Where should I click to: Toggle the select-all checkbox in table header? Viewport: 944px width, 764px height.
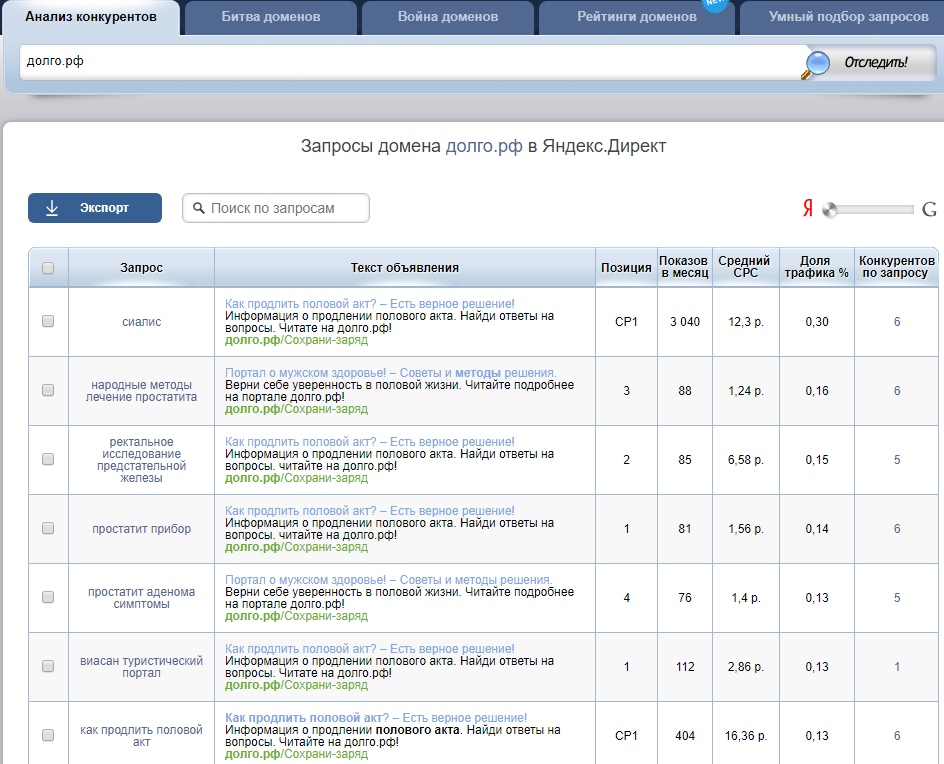click(48, 268)
